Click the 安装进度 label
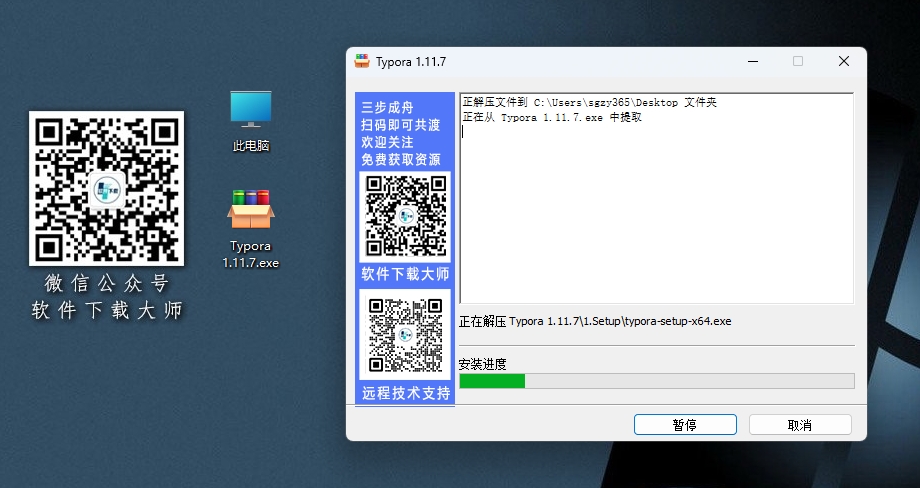 (x=482, y=364)
